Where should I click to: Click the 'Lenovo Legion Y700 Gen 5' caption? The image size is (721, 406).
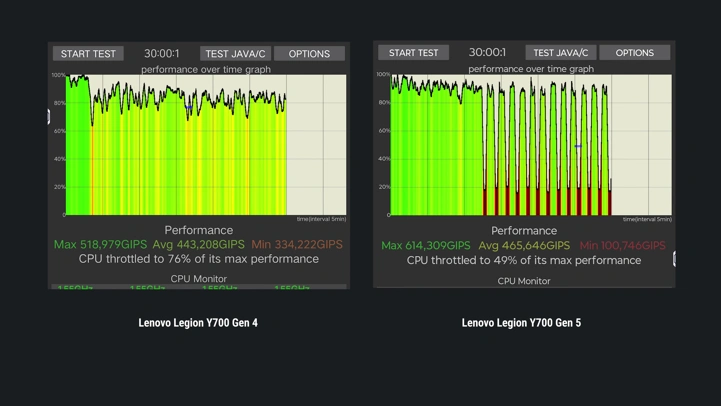[x=521, y=323]
